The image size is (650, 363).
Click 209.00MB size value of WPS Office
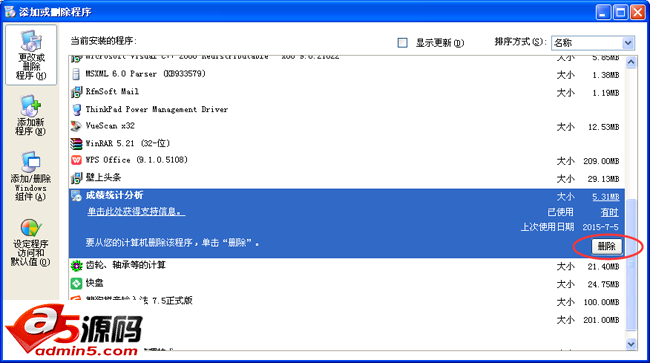(x=601, y=161)
